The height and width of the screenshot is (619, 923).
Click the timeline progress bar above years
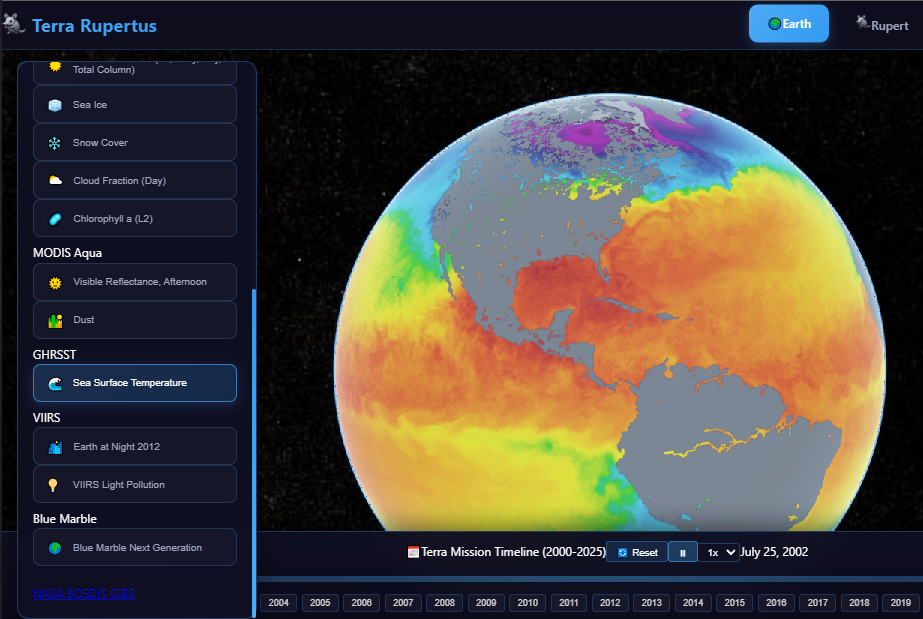coord(590,580)
